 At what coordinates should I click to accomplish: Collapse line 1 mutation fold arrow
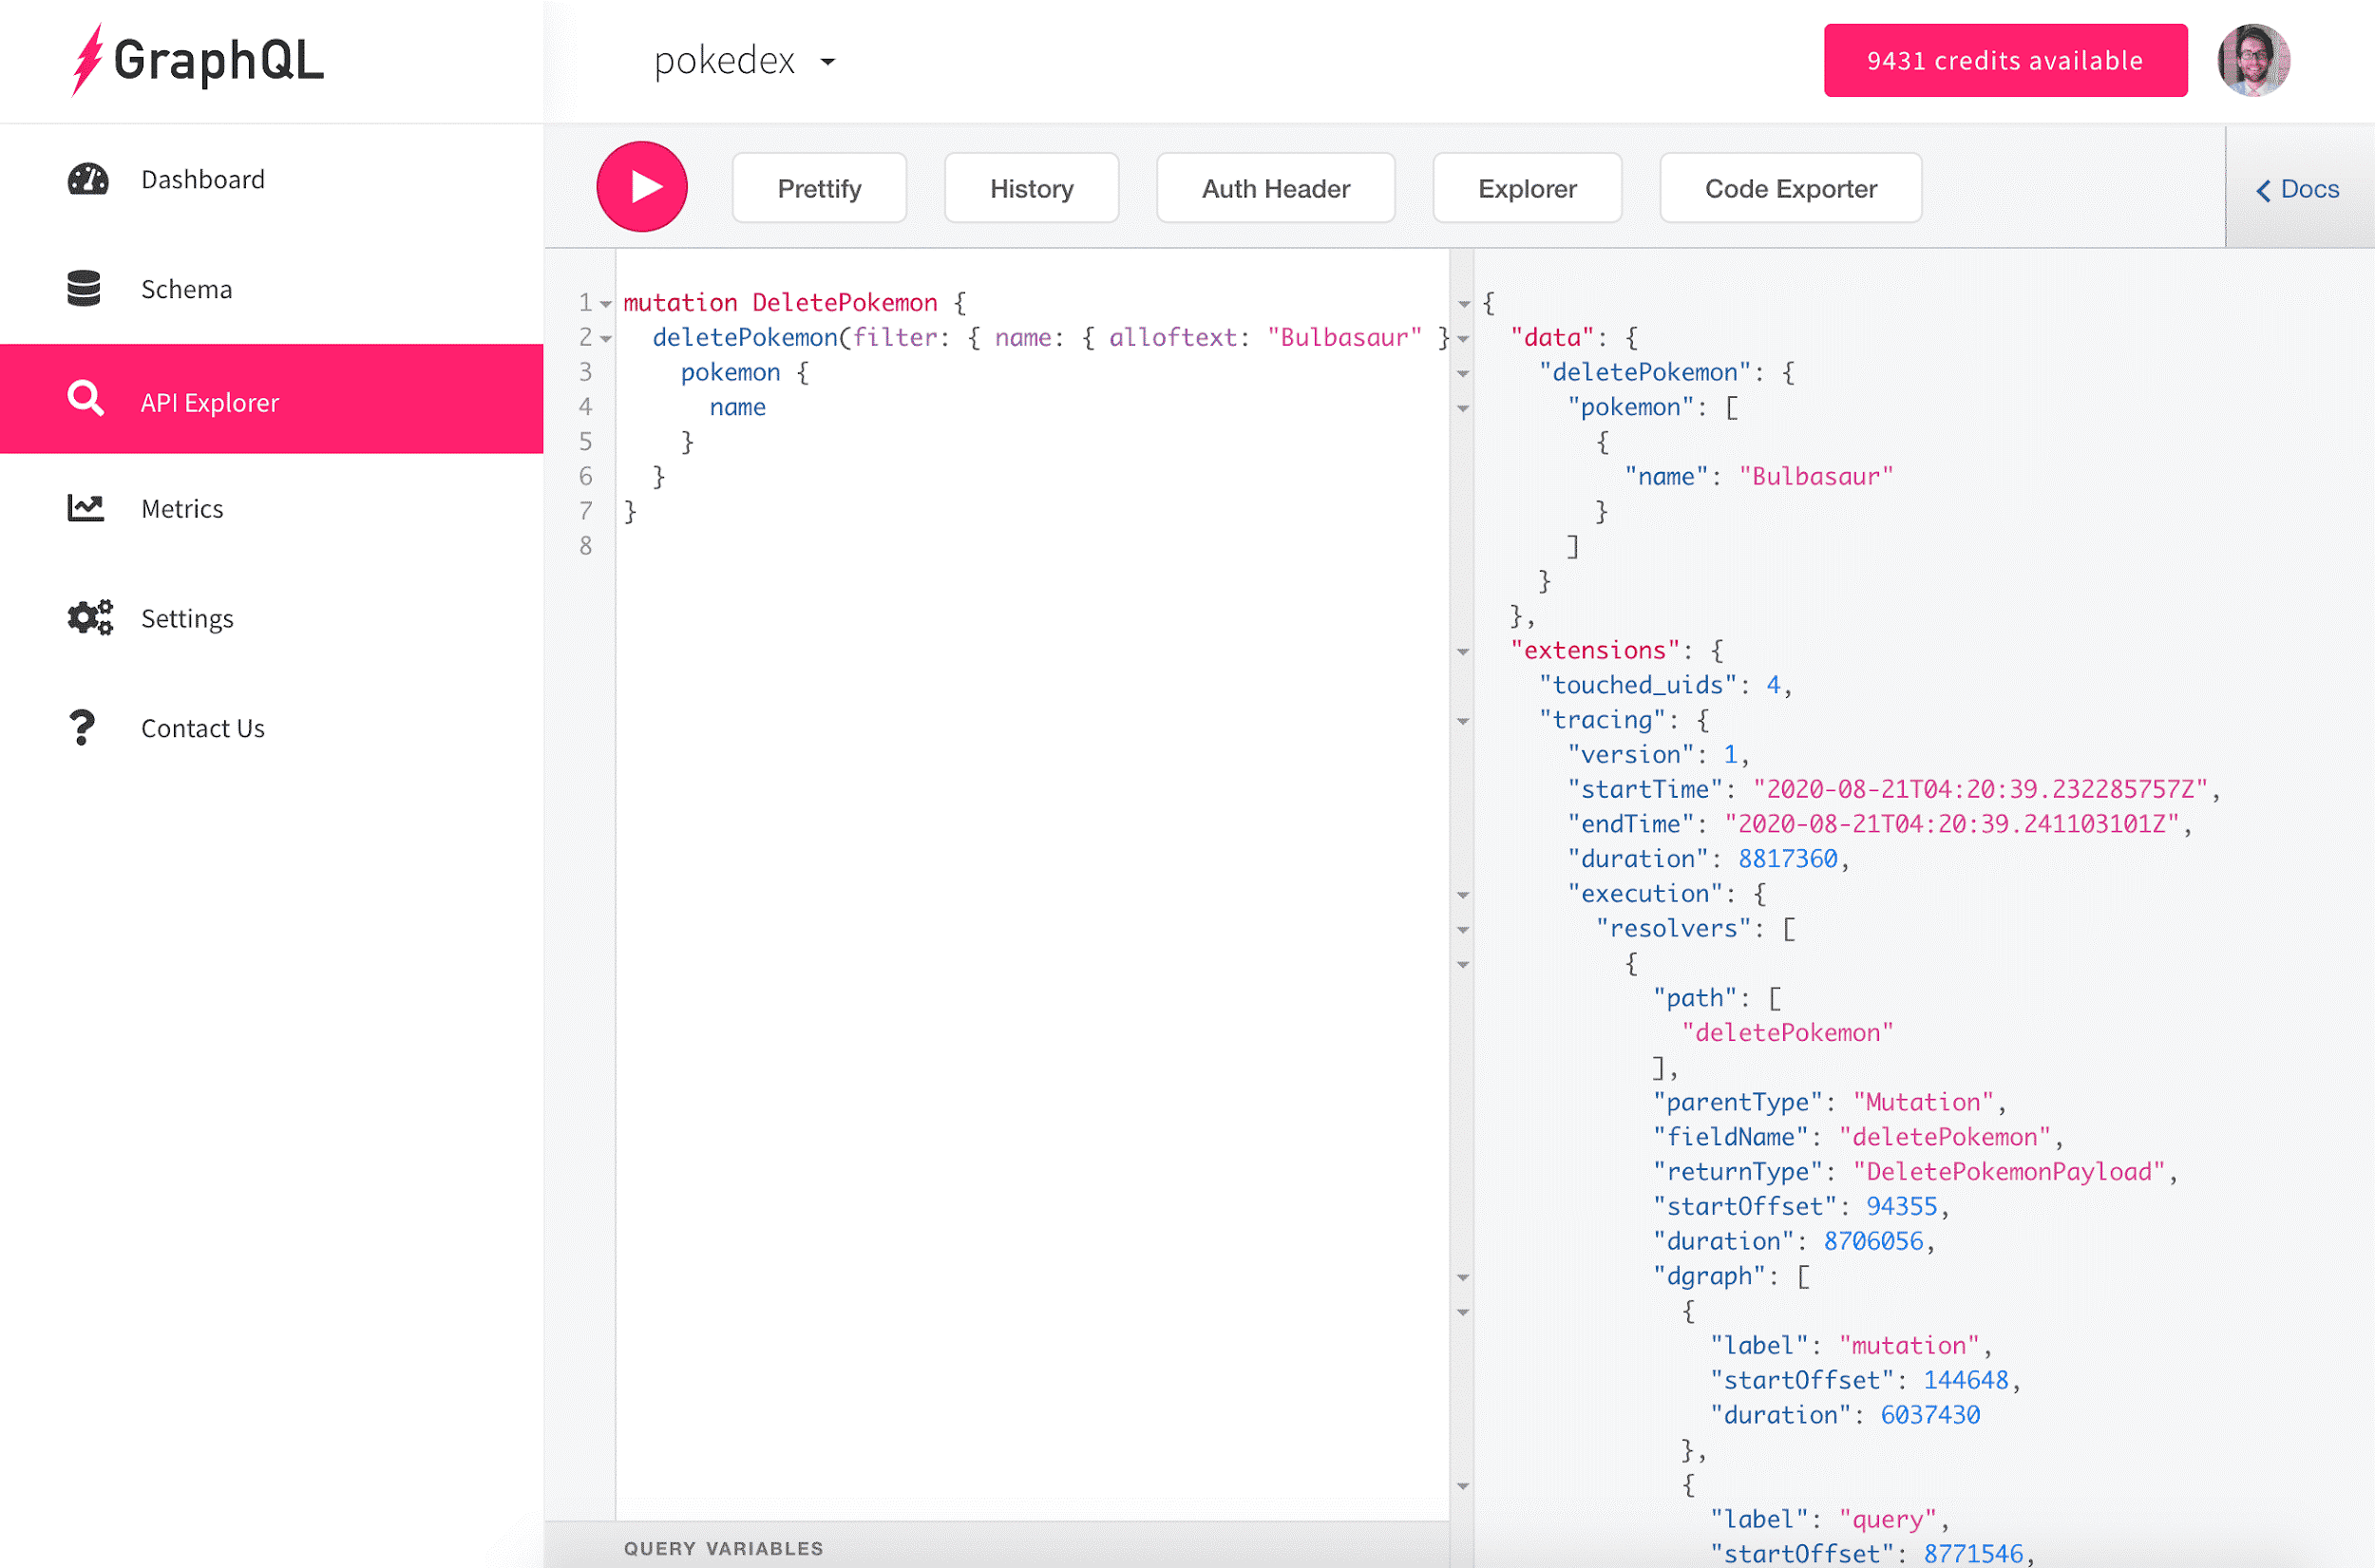pos(606,304)
